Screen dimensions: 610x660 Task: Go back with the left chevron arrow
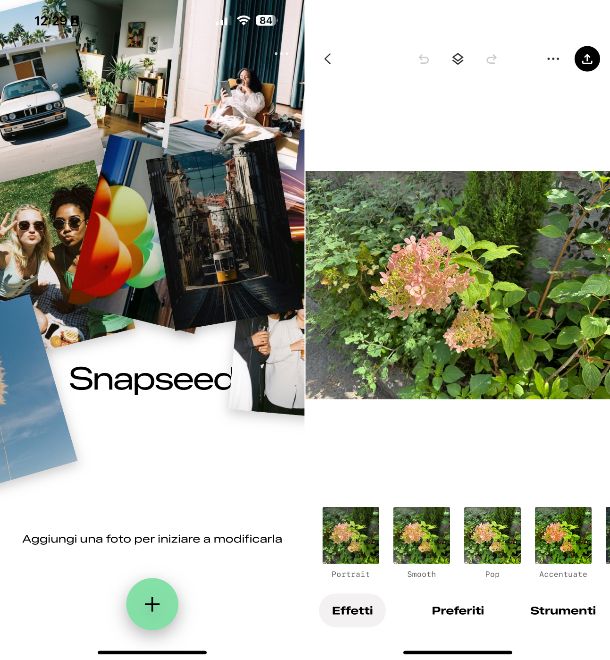point(328,59)
